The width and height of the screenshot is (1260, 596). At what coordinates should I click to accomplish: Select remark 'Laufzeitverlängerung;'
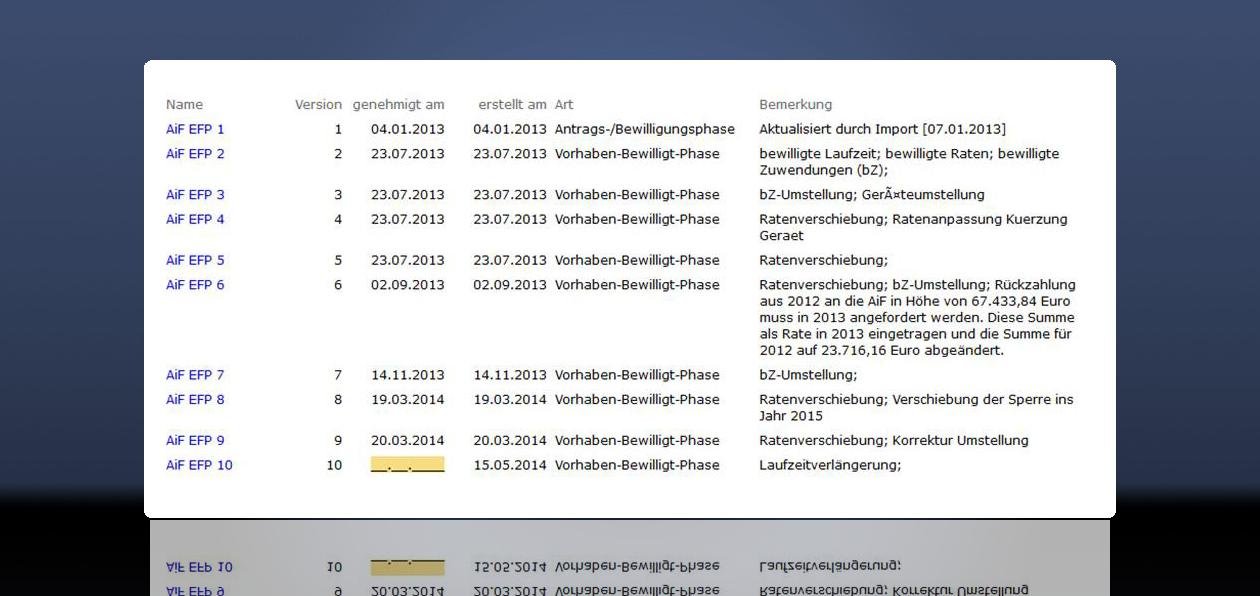(830, 465)
